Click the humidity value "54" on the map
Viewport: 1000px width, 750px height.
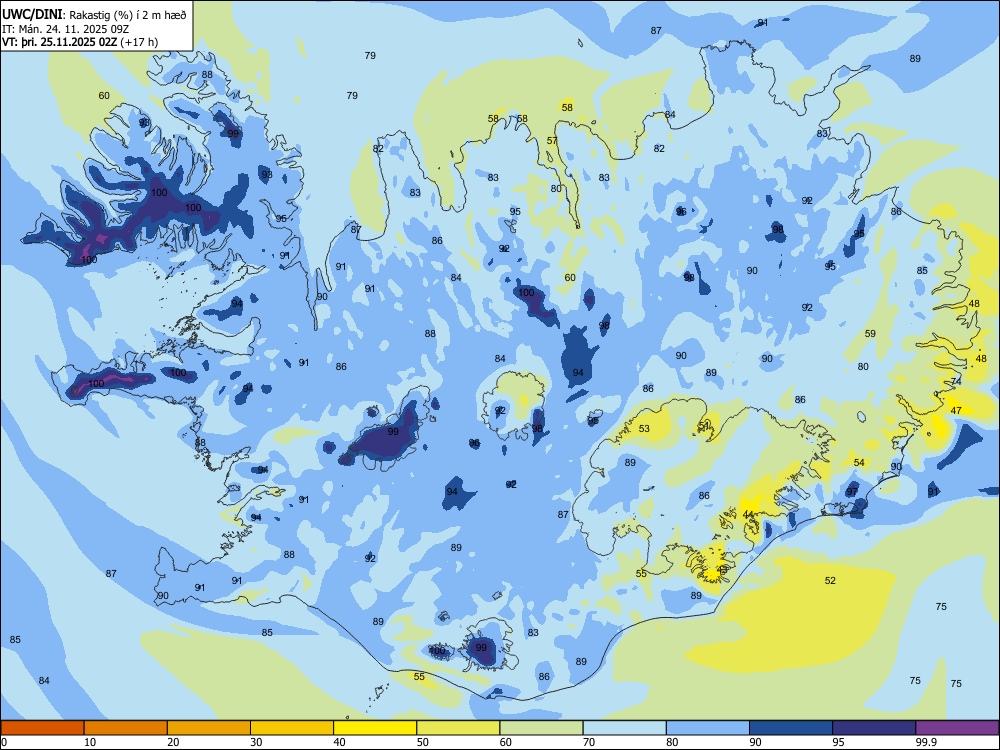(859, 462)
